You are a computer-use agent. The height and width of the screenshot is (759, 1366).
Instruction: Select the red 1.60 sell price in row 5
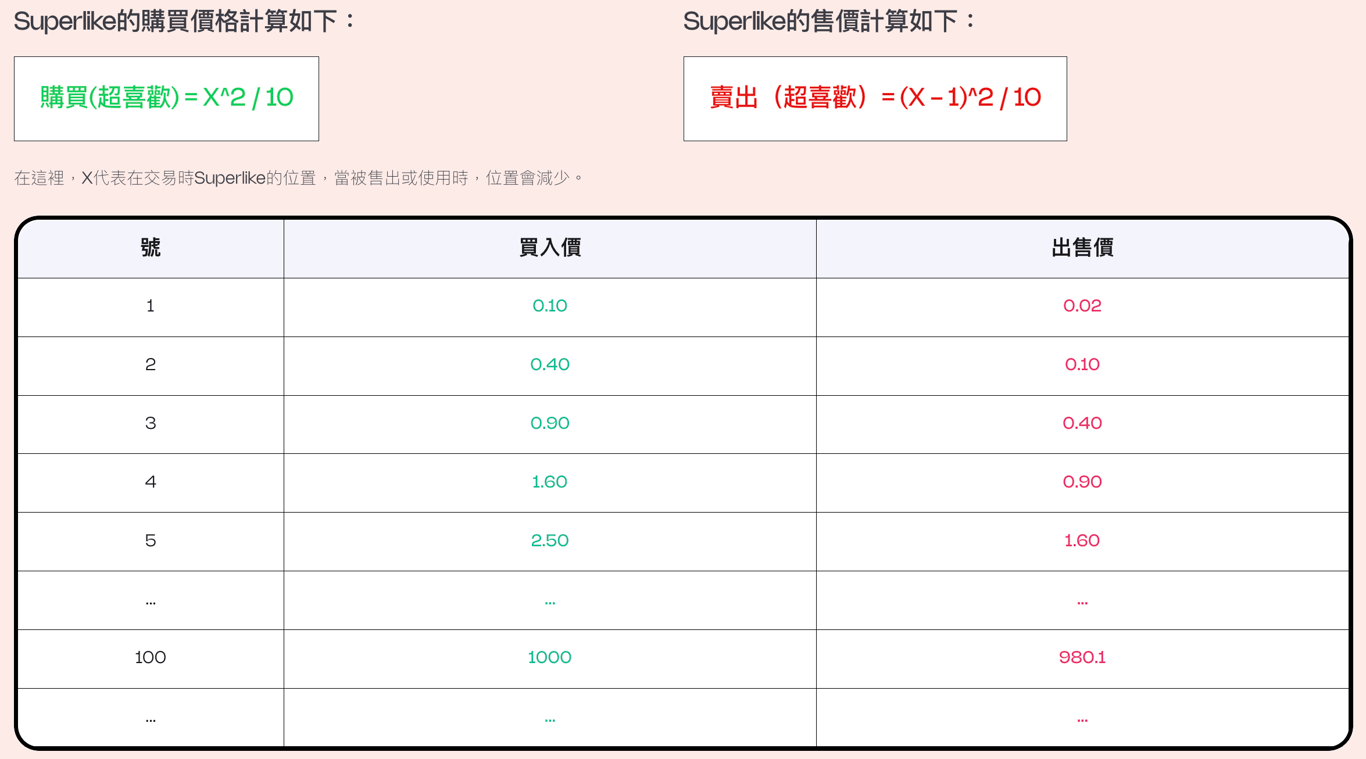coord(1082,541)
